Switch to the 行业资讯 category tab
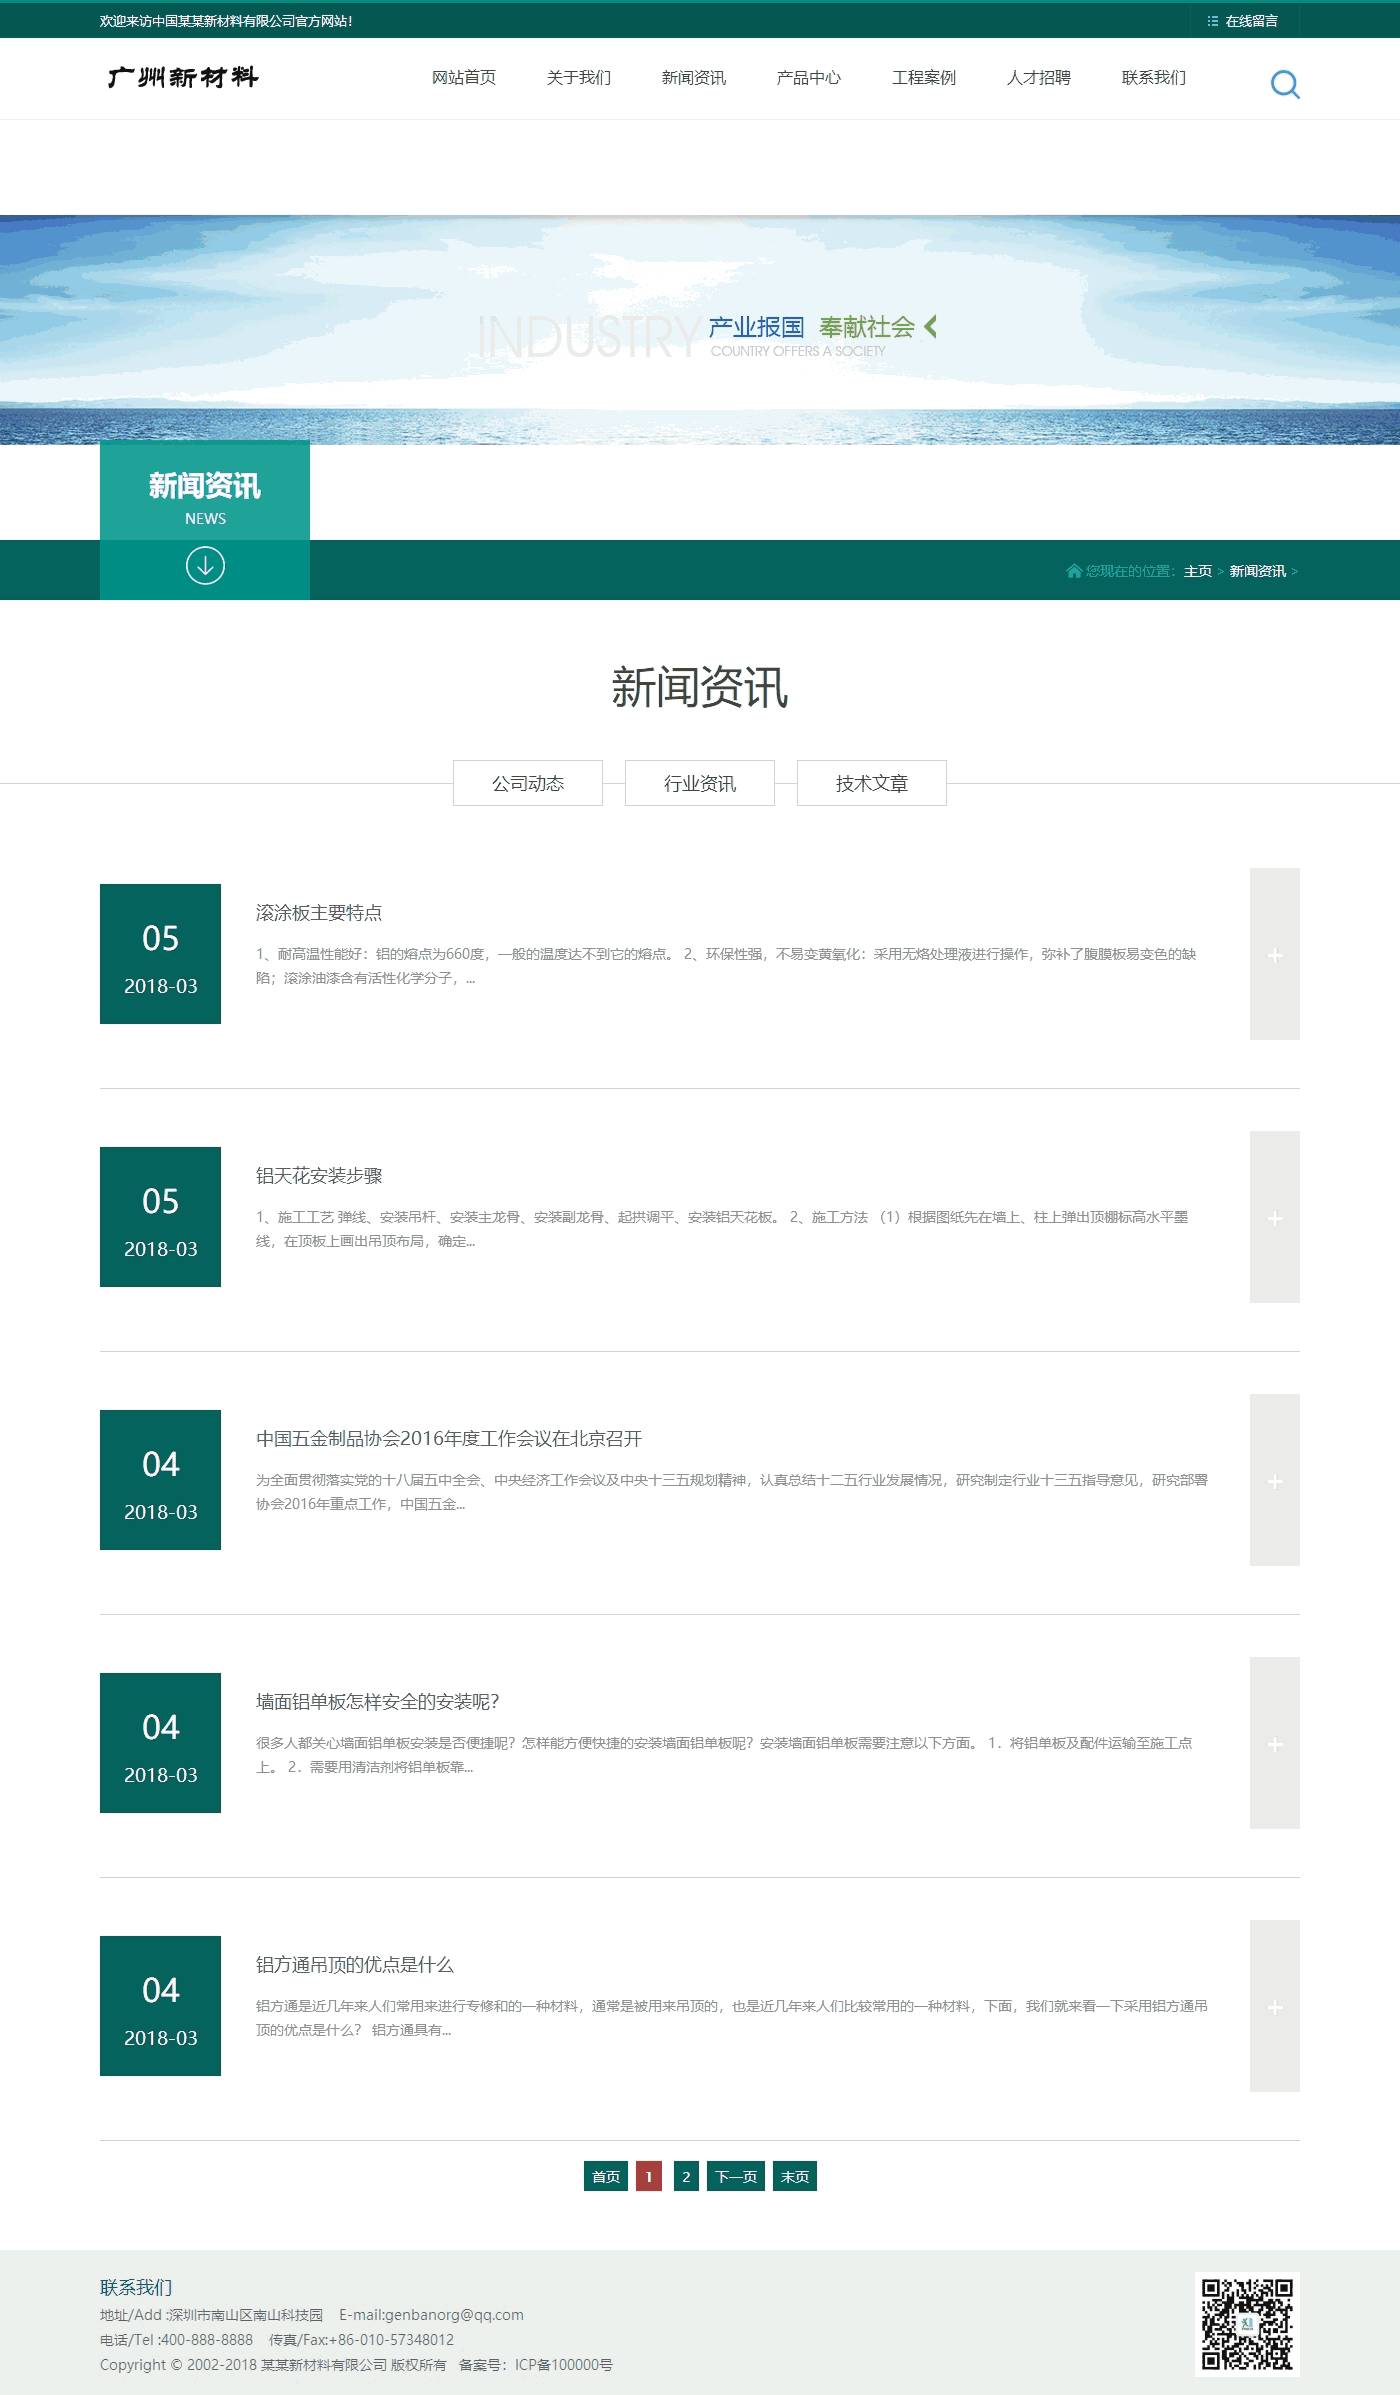The width and height of the screenshot is (1400, 2395). pyautogui.click(x=700, y=783)
